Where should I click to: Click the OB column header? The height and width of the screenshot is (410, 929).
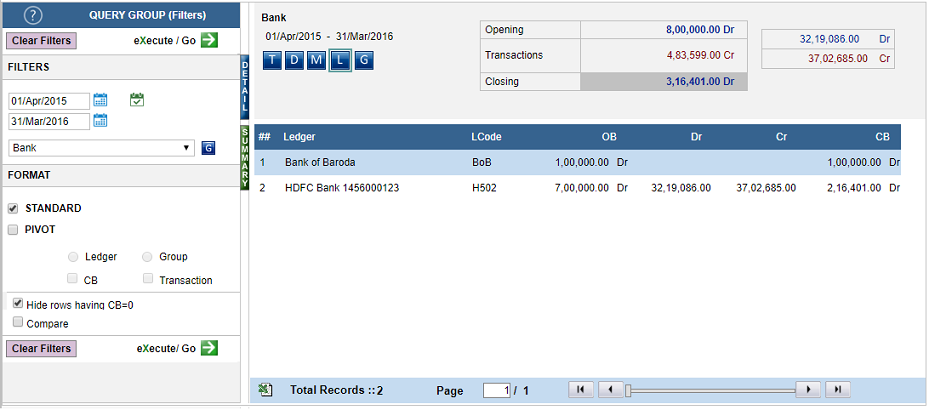click(609, 137)
